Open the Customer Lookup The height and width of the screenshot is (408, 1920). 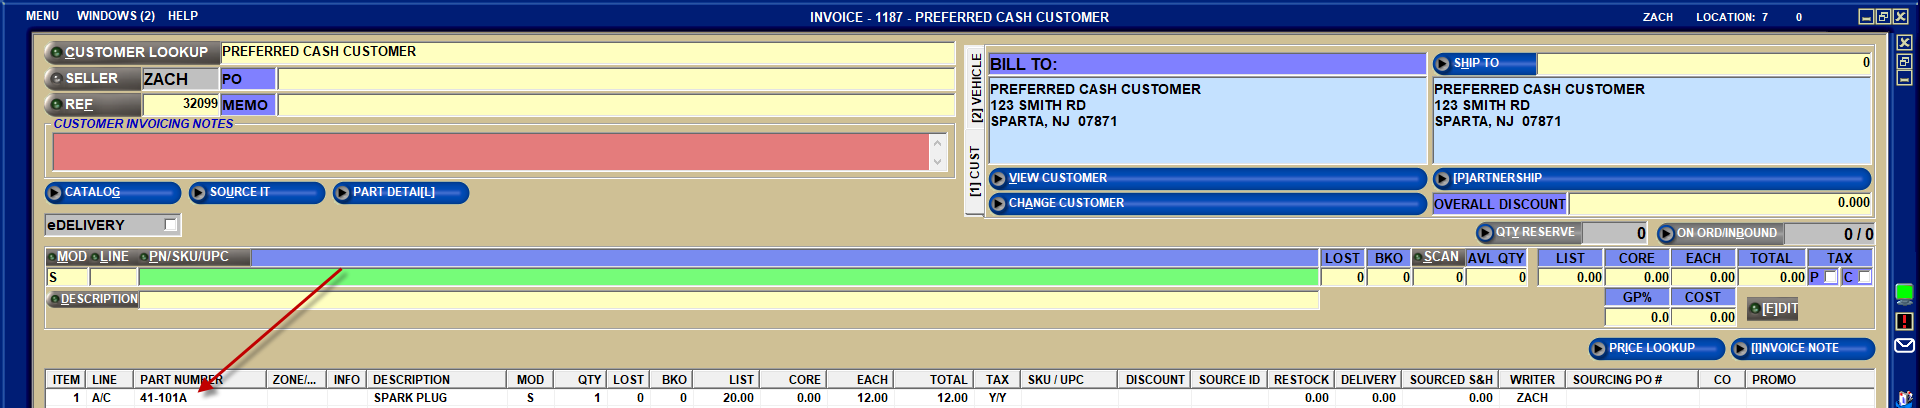(x=130, y=52)
